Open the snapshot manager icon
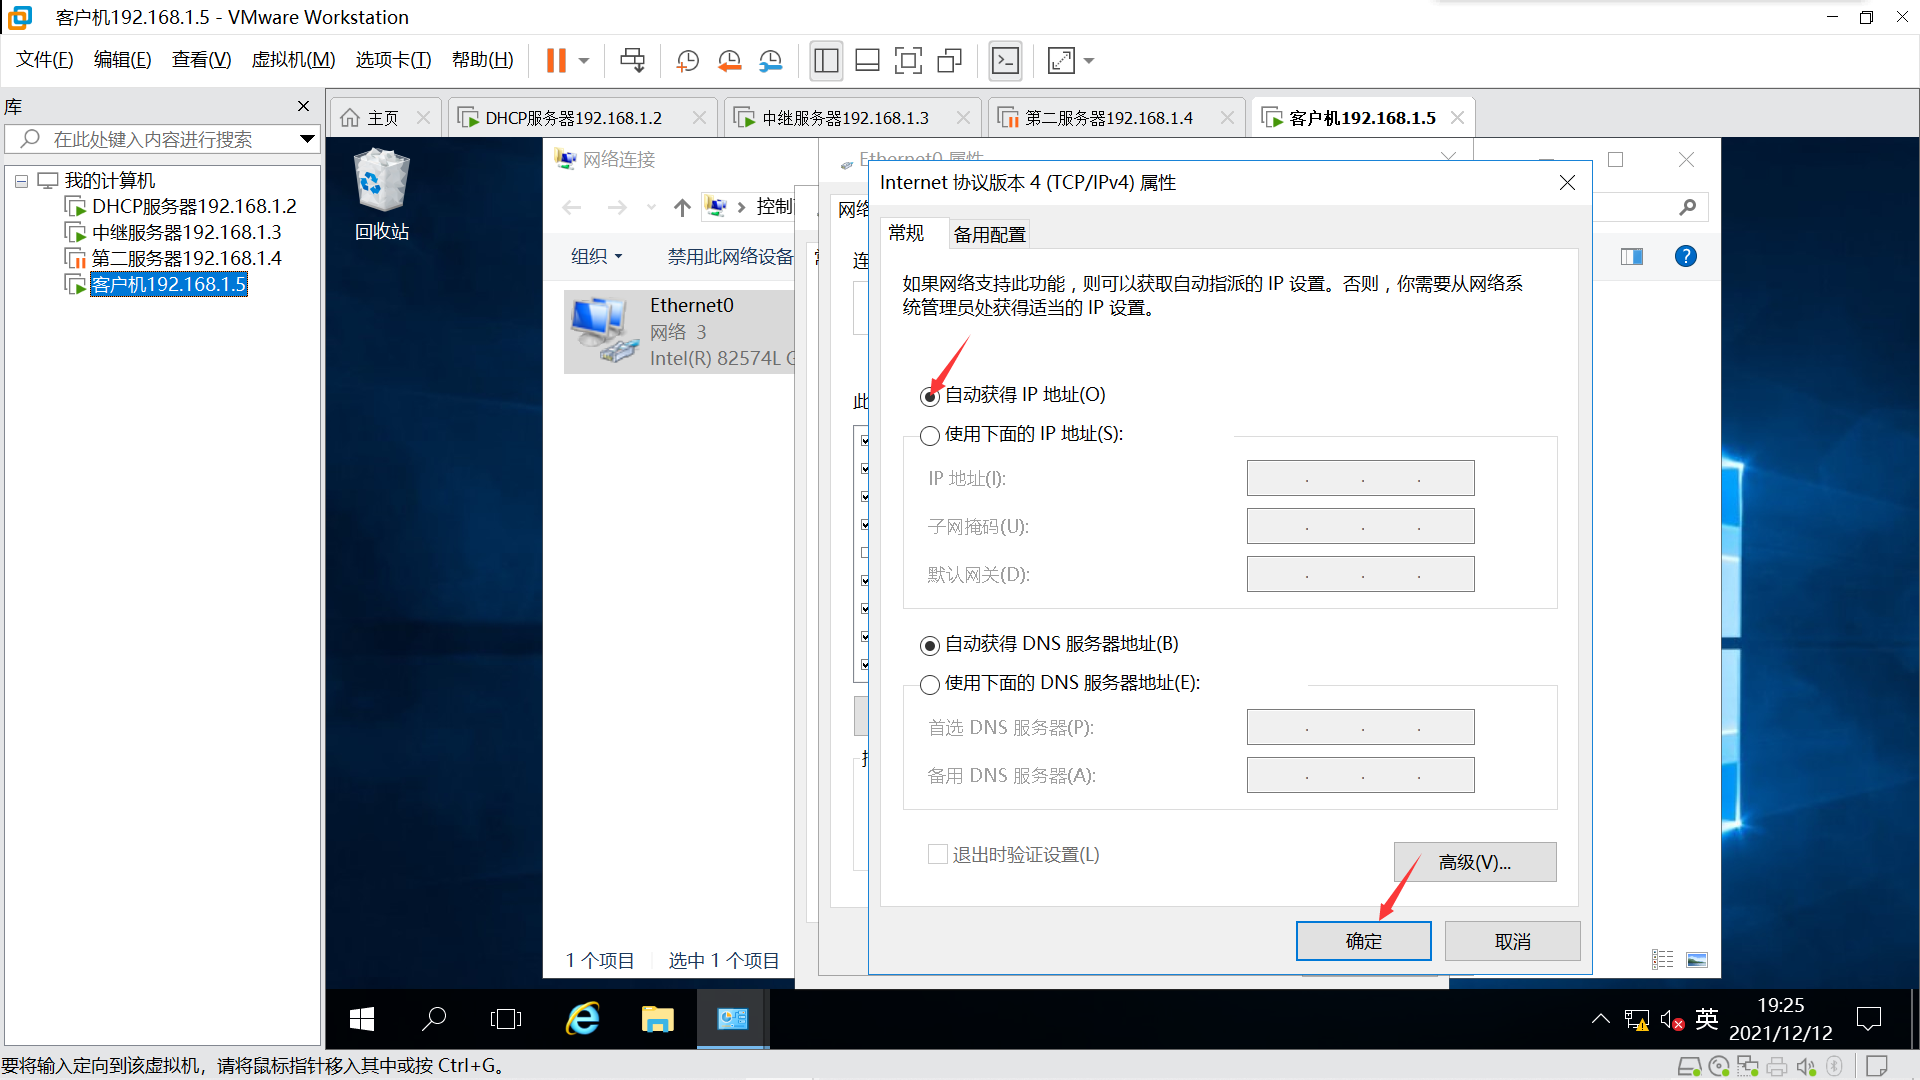 click(x=770, y=61)
